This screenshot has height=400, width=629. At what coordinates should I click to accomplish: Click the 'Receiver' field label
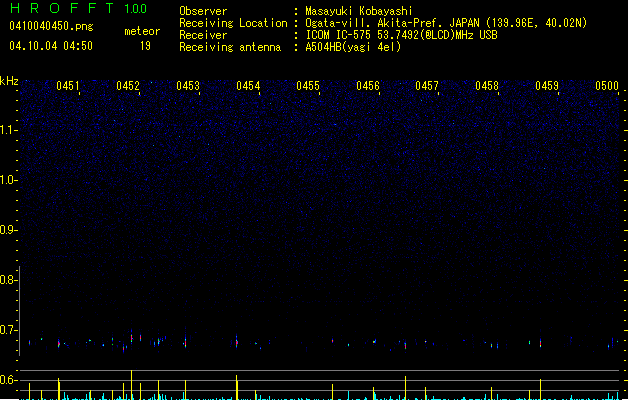point(203,35)
